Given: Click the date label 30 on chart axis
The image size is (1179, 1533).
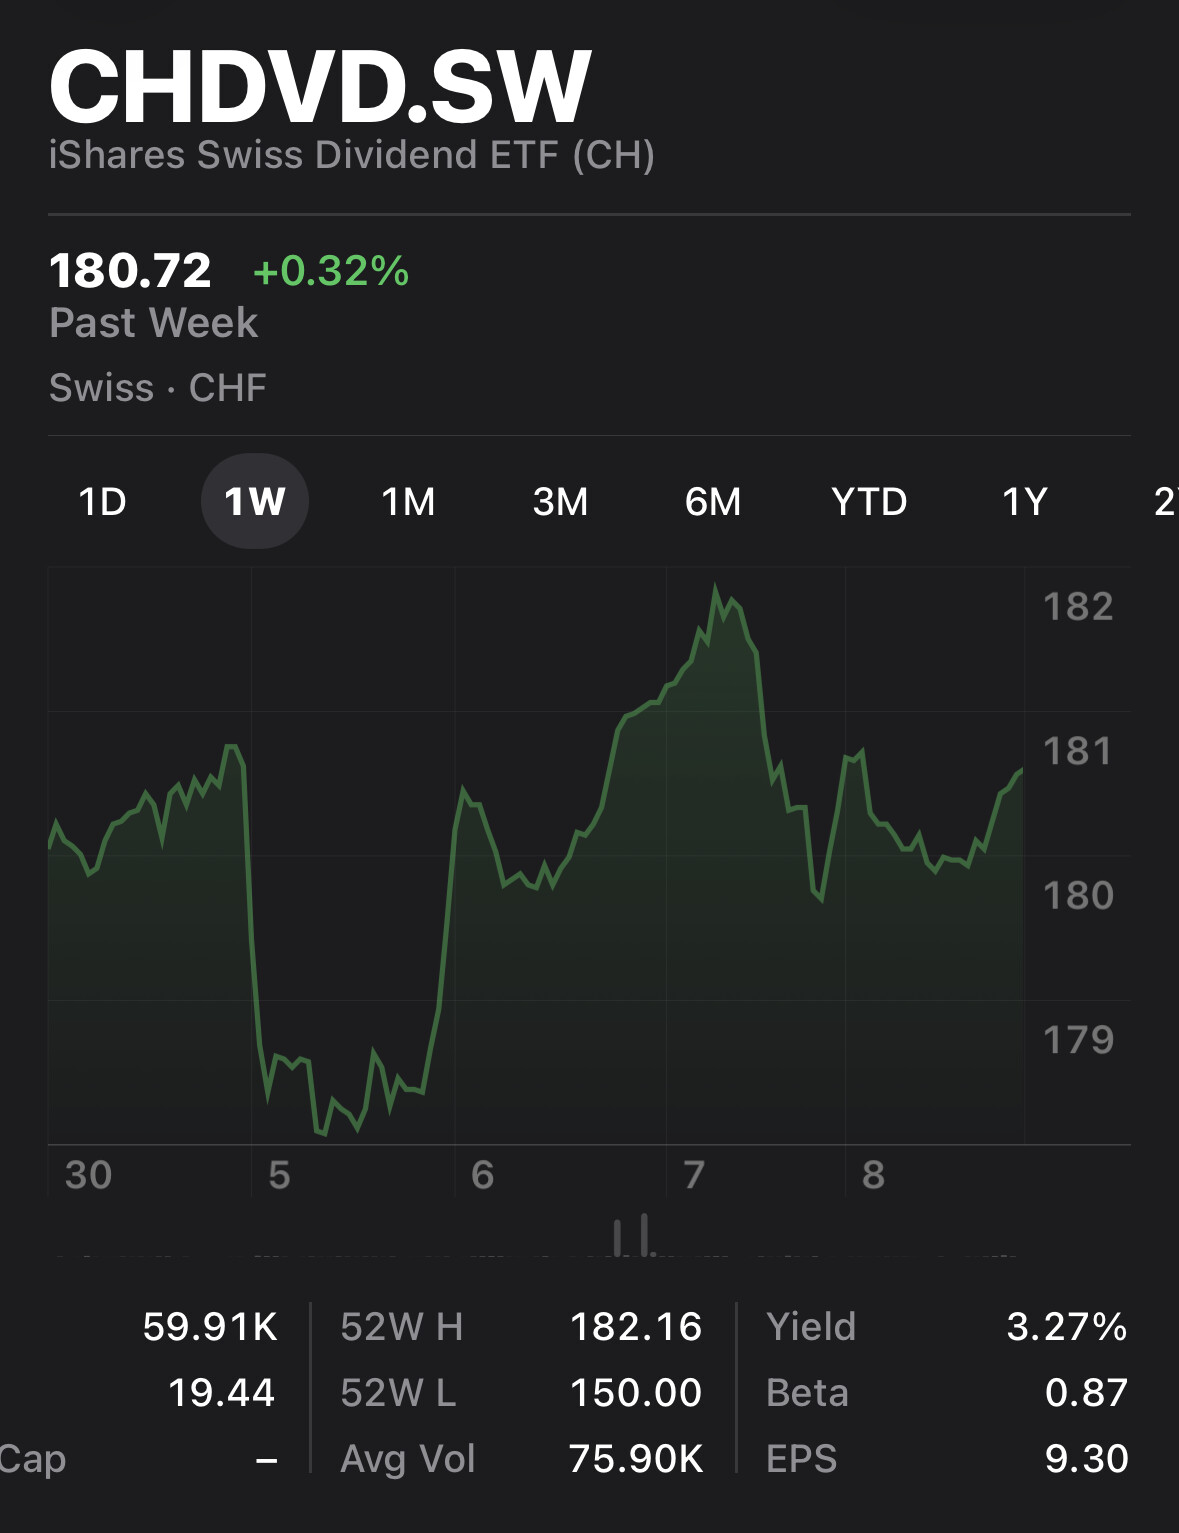Looking at the screenshot, I should point(88,1175).
